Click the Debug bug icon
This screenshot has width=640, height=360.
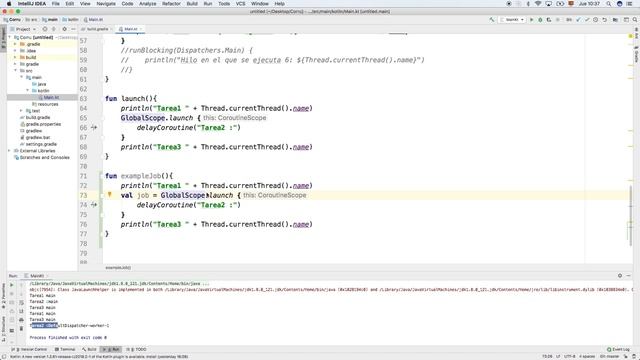(540, 20)
